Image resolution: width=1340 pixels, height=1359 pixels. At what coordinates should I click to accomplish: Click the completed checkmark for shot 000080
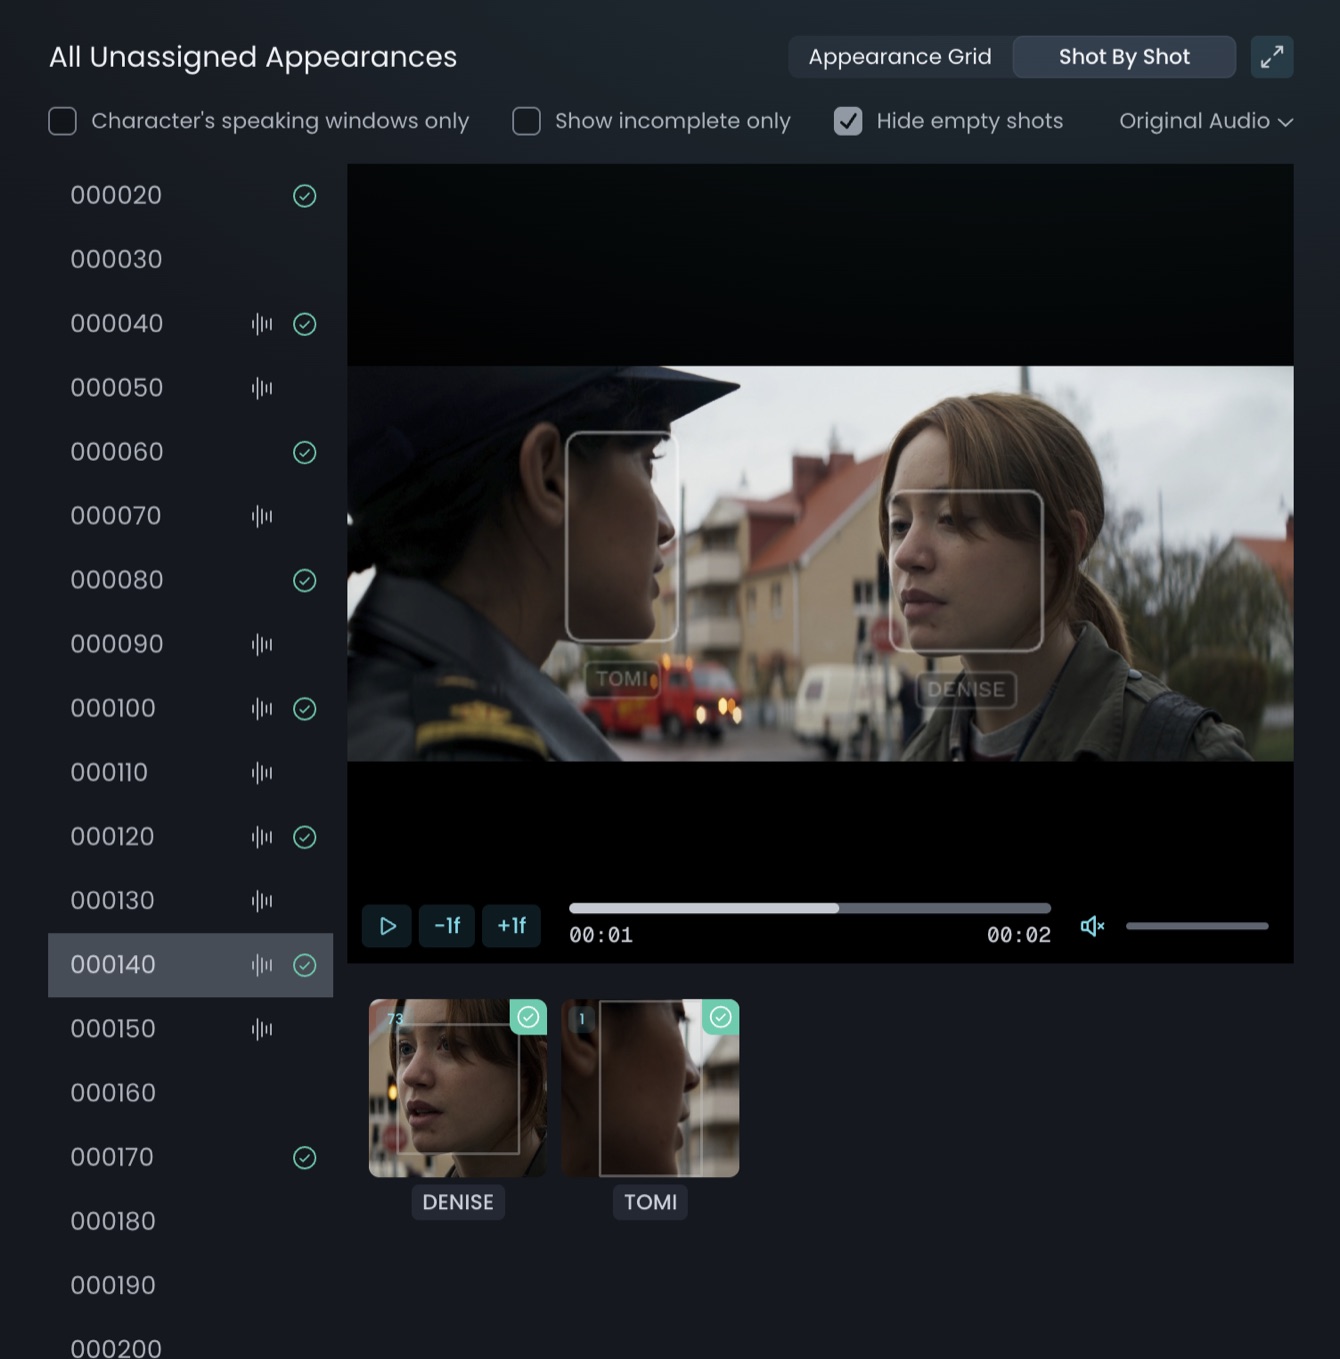[x=305, y=580]
